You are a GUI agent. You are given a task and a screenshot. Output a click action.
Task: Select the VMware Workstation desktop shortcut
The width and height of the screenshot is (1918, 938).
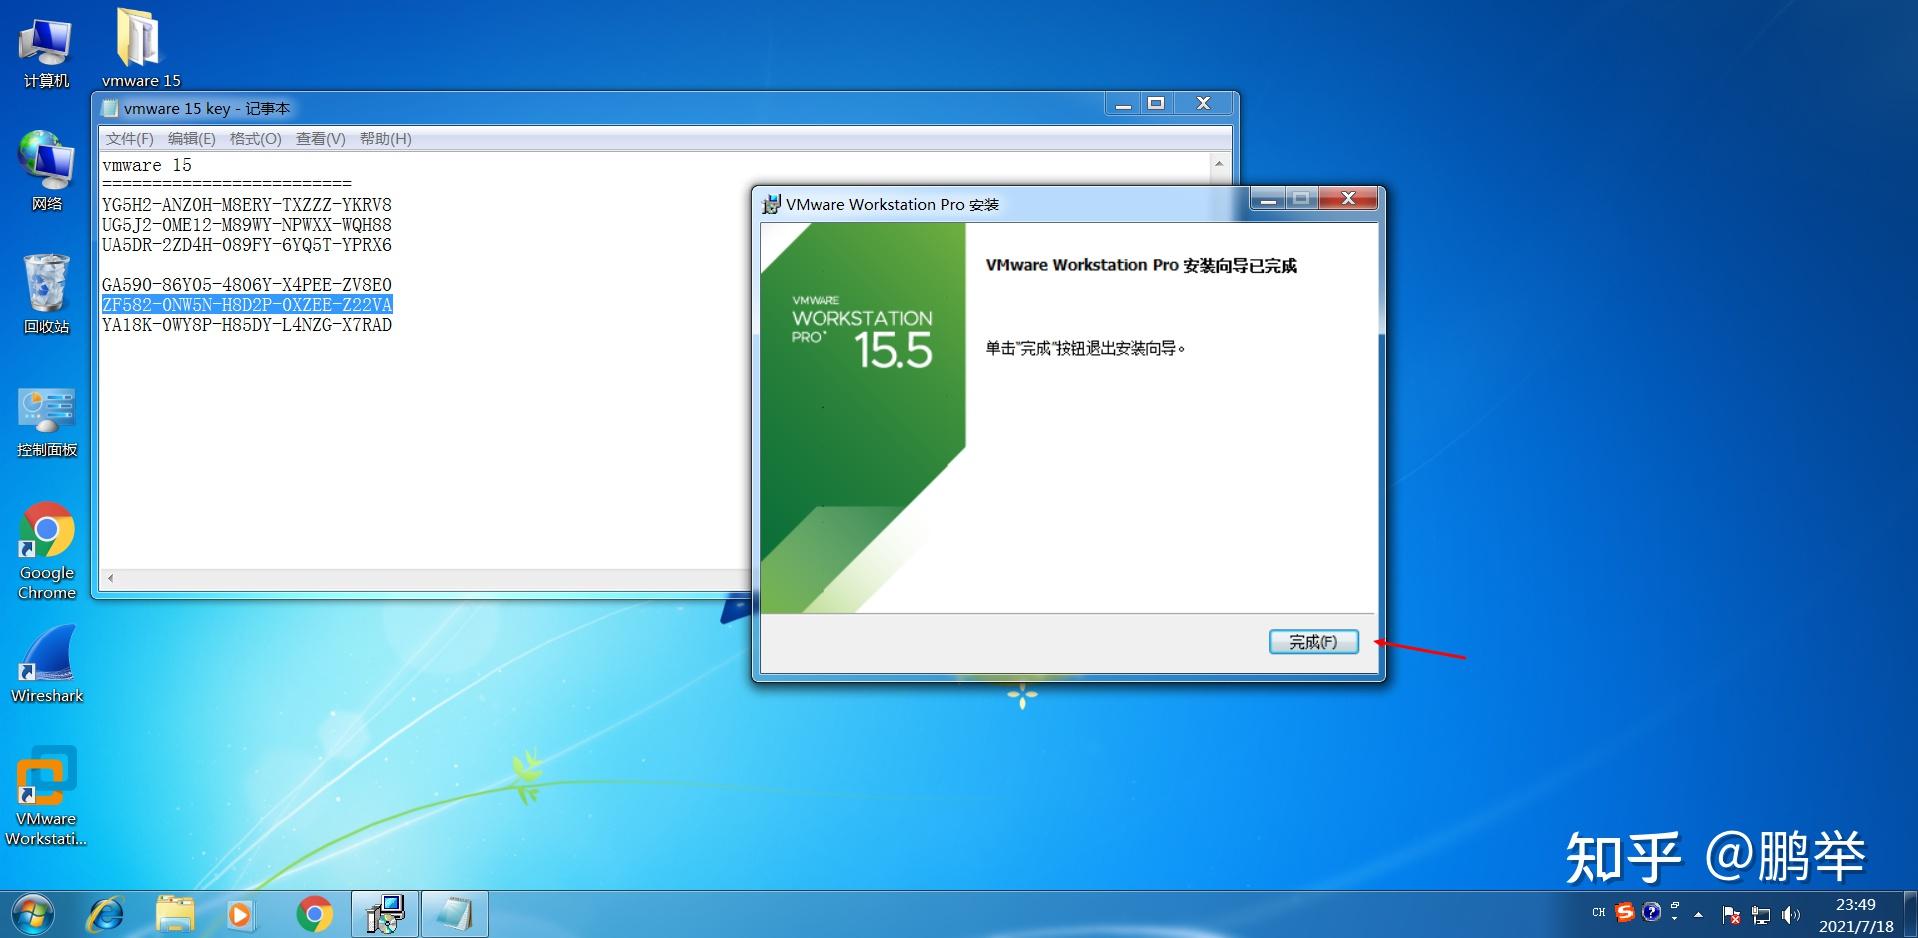(46, 798)
